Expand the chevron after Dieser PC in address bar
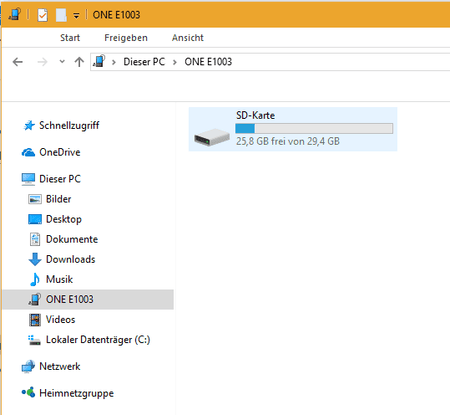 coord(174,62)
